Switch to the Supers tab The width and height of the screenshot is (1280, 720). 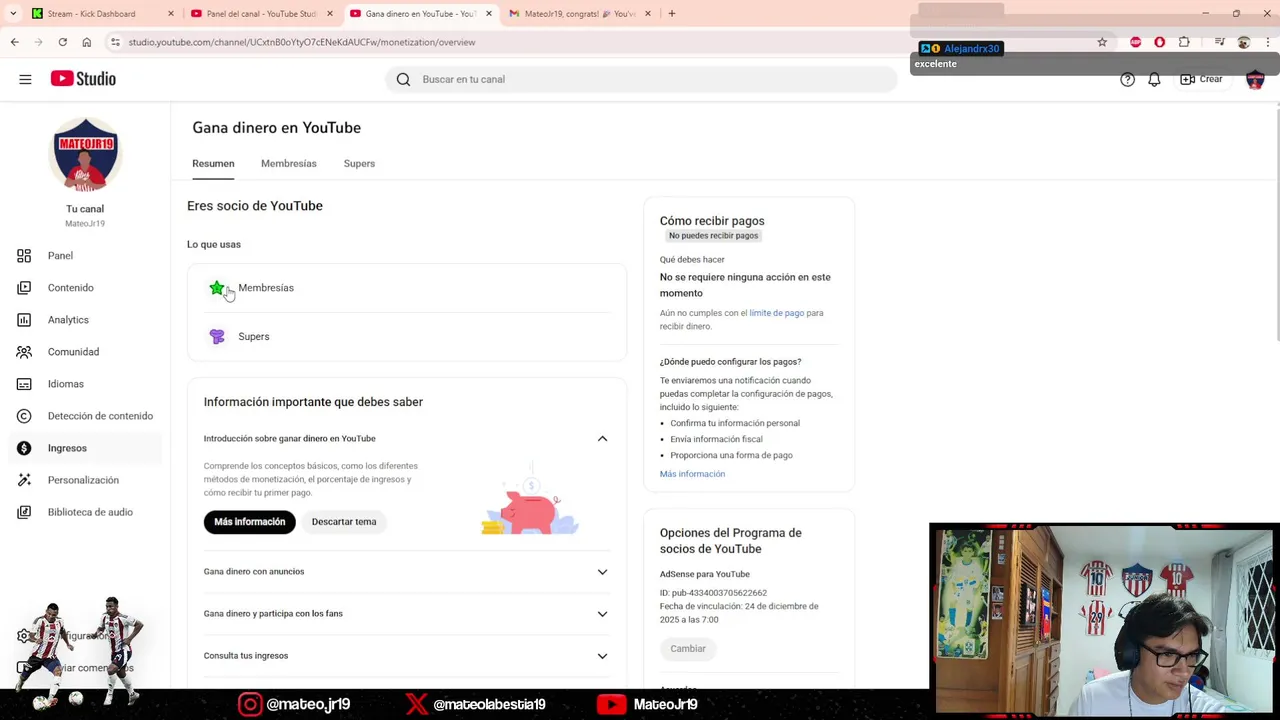coord(359,164)
